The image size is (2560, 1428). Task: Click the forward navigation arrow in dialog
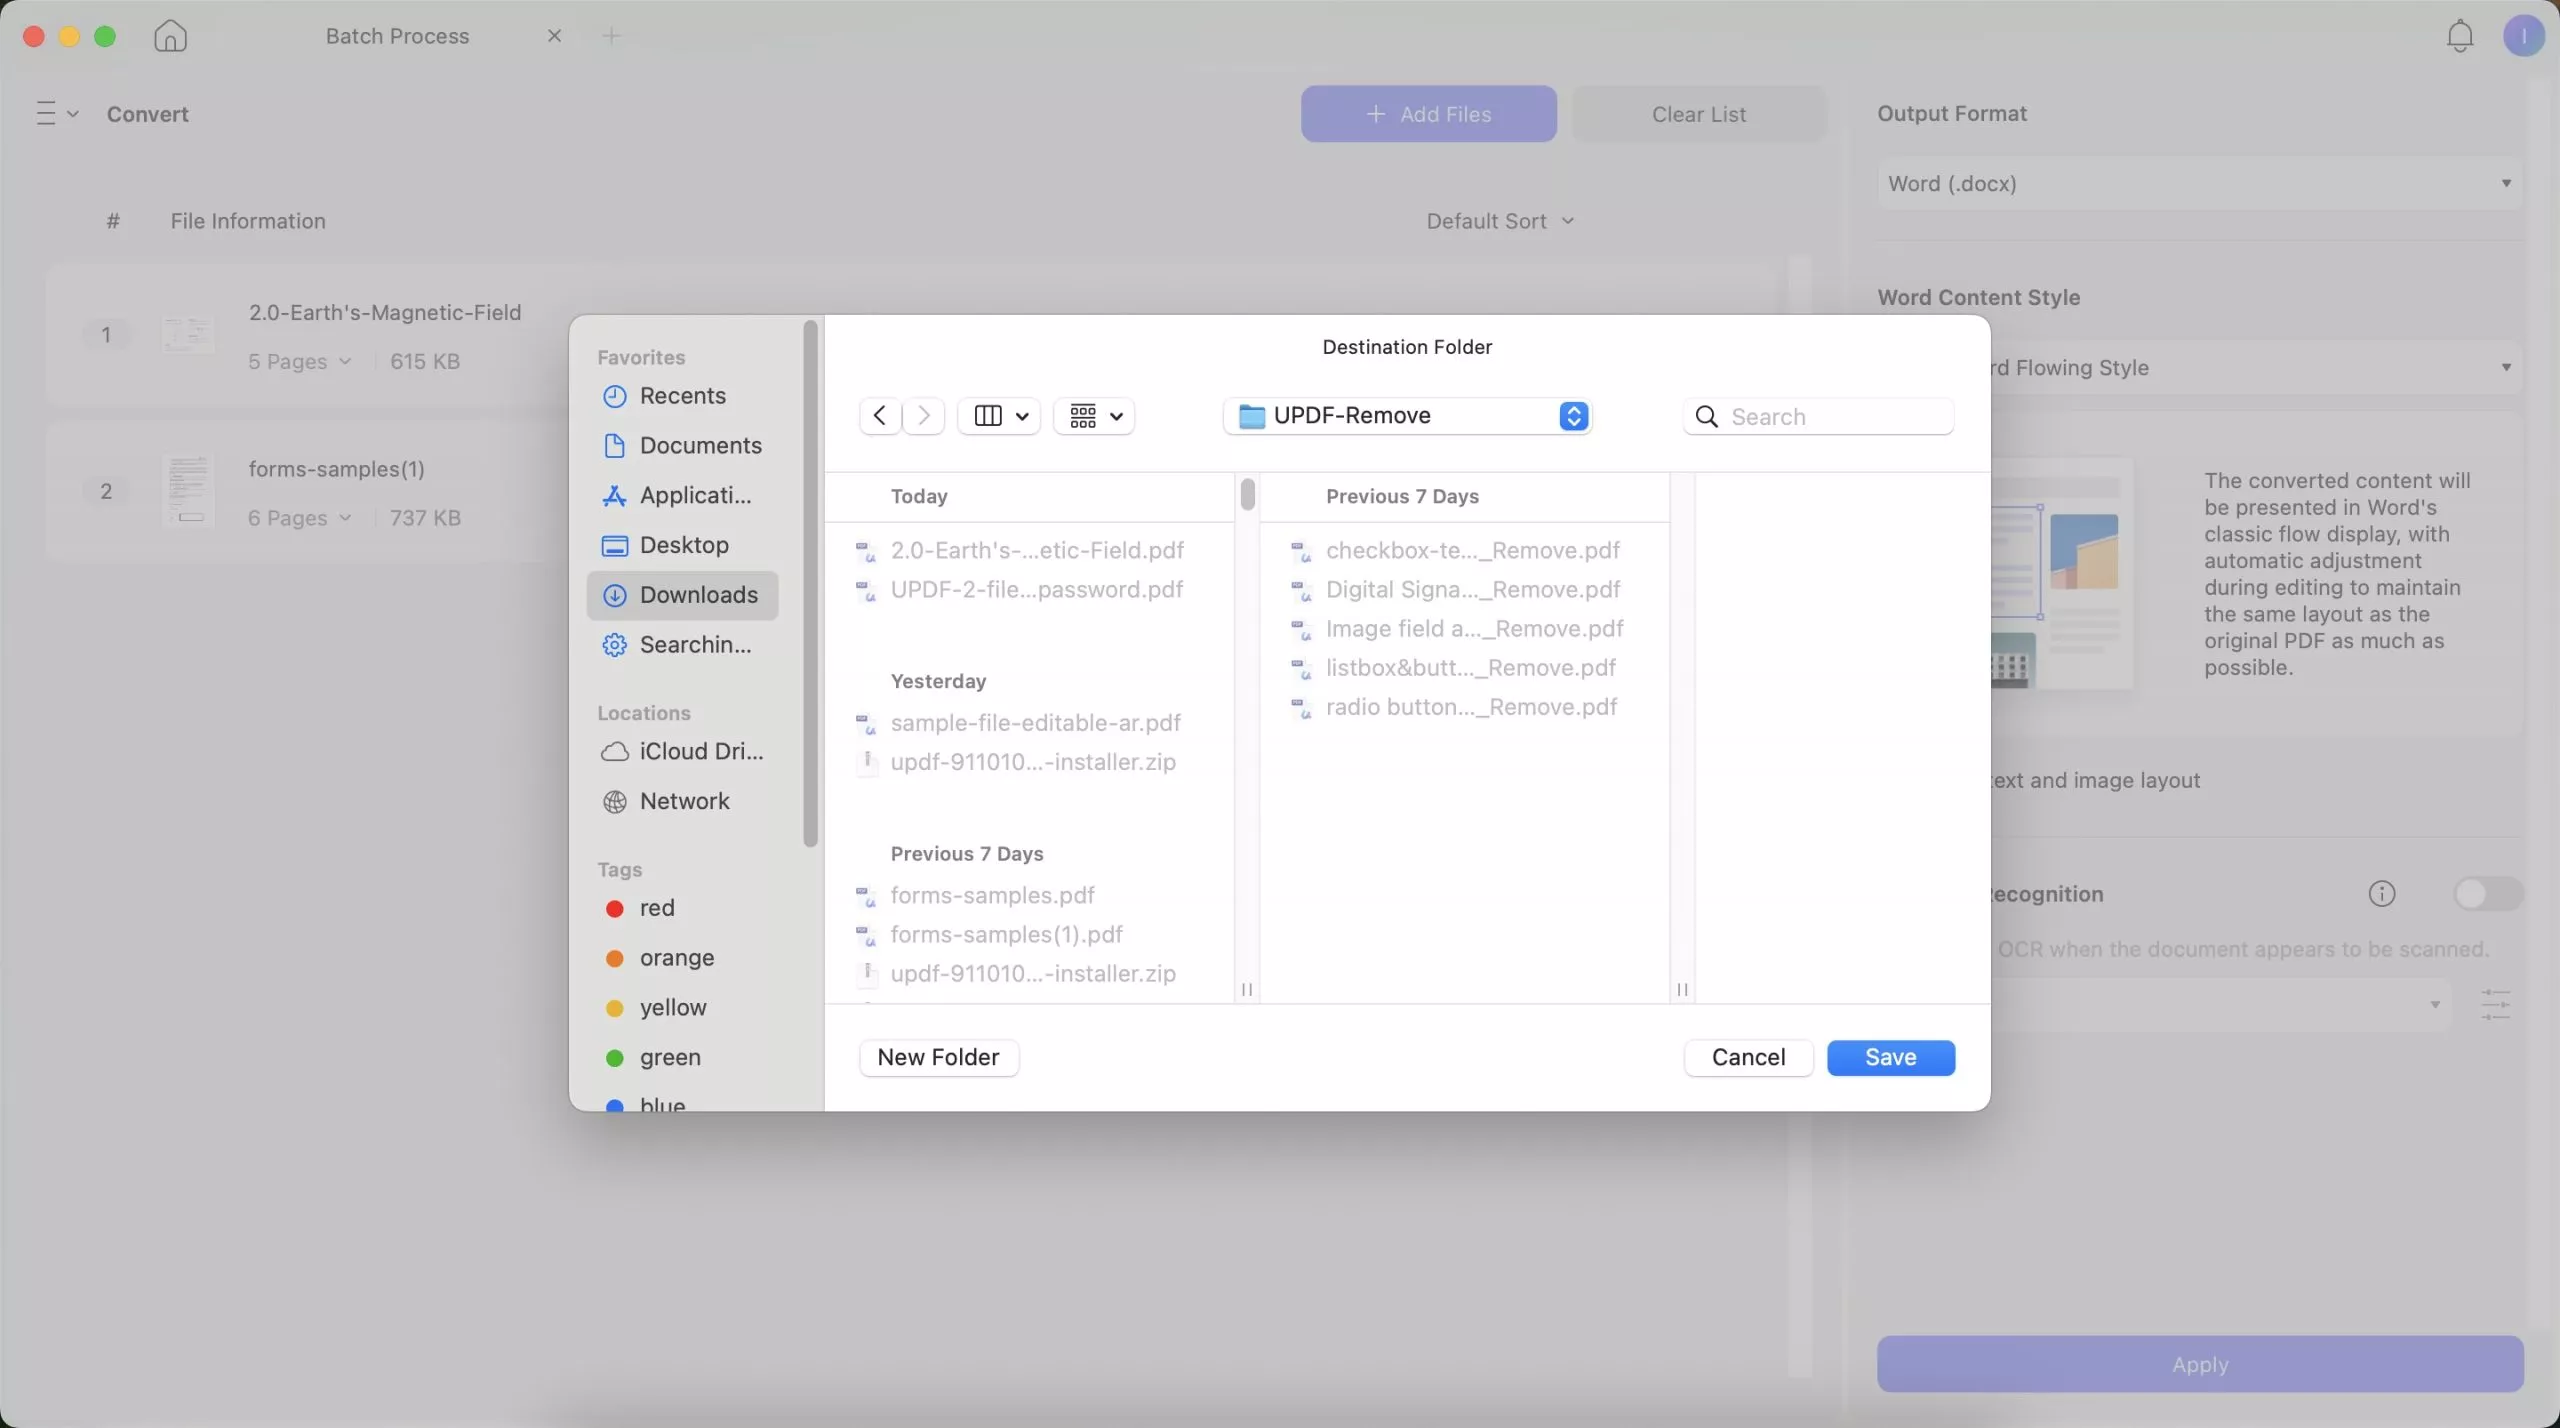coord(923,415)
